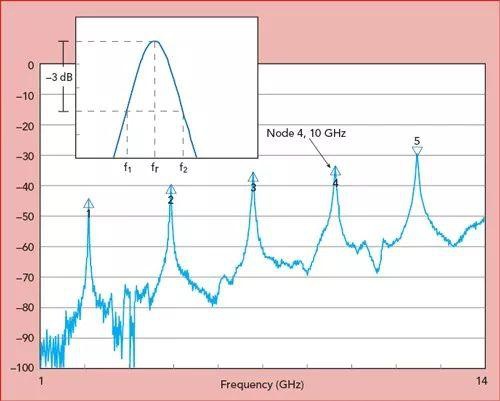
Task: Select the start frequency value 1
Action: pos(41,381)
